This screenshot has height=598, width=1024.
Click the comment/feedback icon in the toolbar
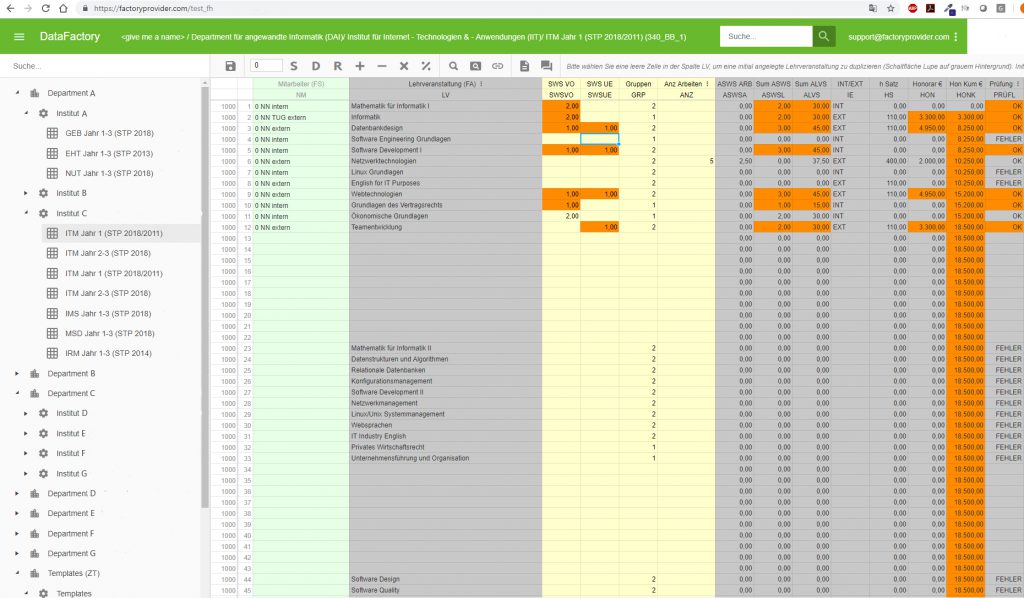pyautogui.click(x=546, y=66)
